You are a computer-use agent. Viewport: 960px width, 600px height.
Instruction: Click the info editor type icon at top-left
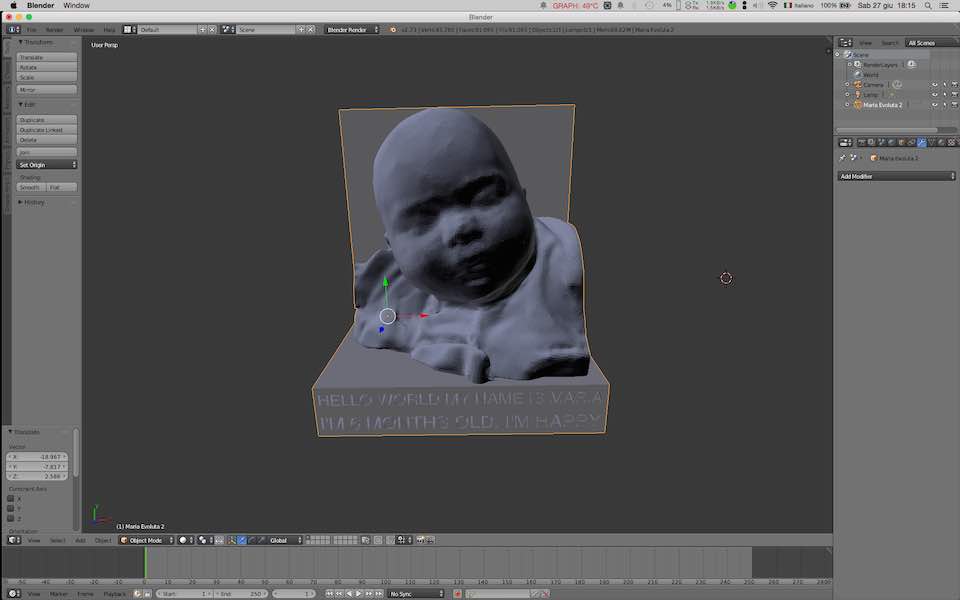(x=13, y=29)
